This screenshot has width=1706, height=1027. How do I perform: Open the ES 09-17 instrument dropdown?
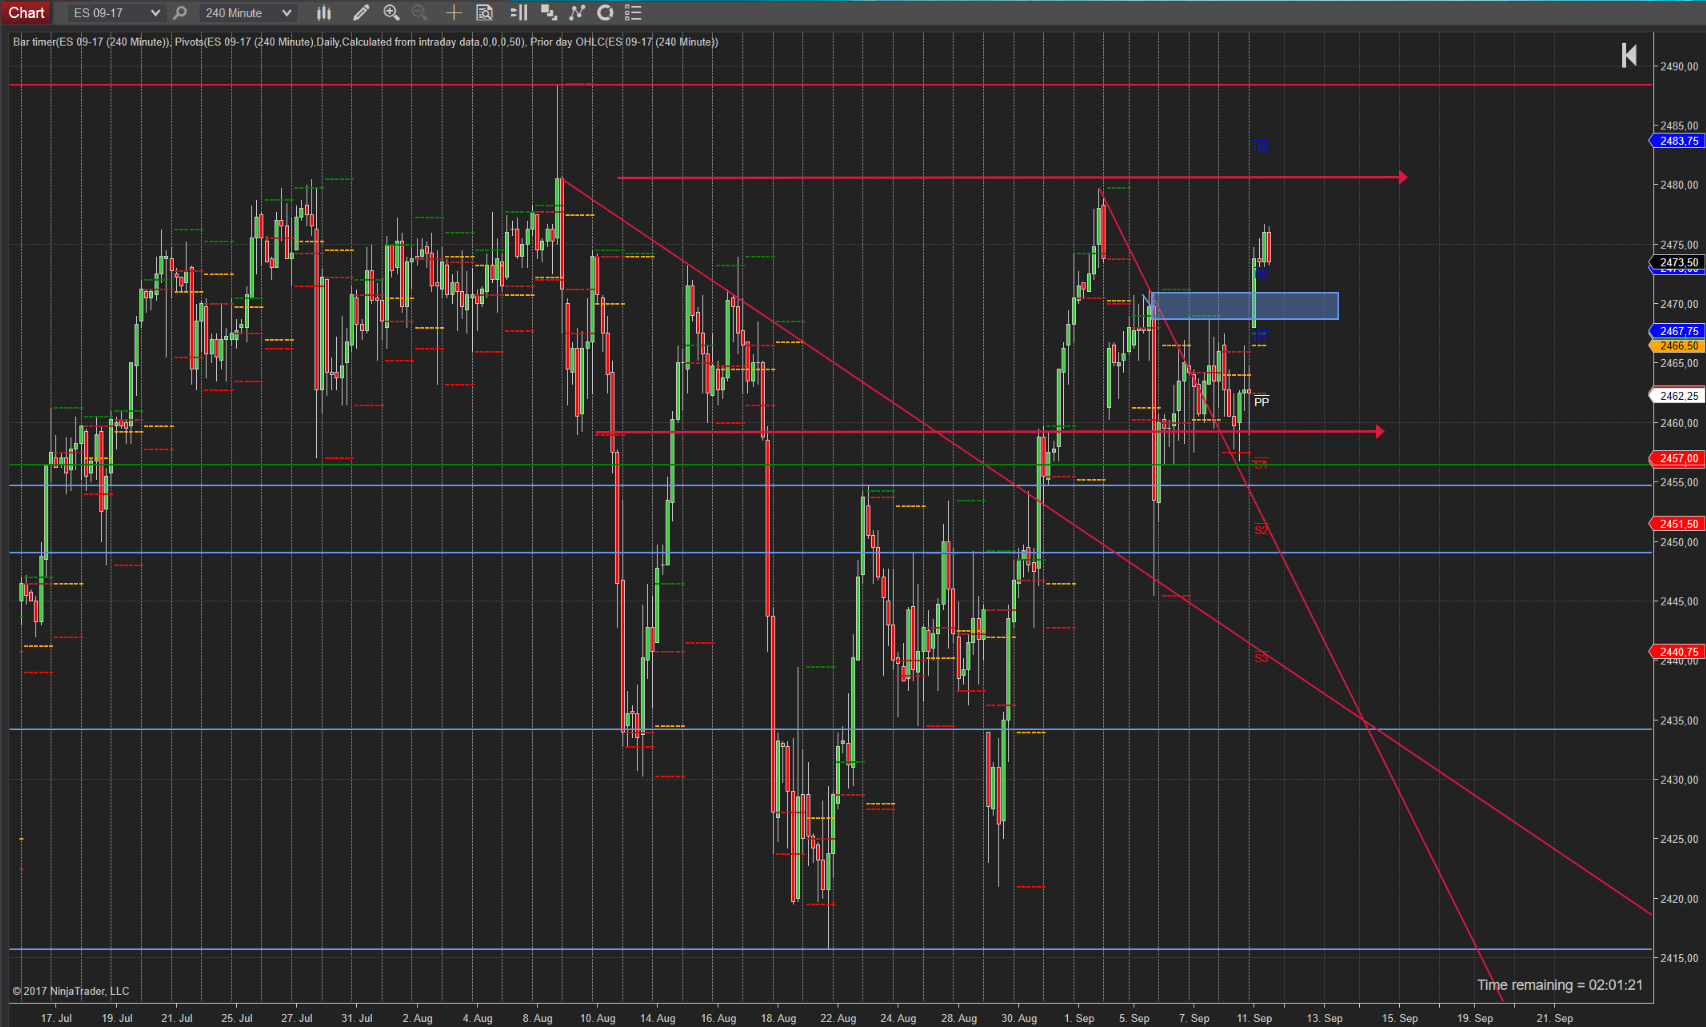115,13
